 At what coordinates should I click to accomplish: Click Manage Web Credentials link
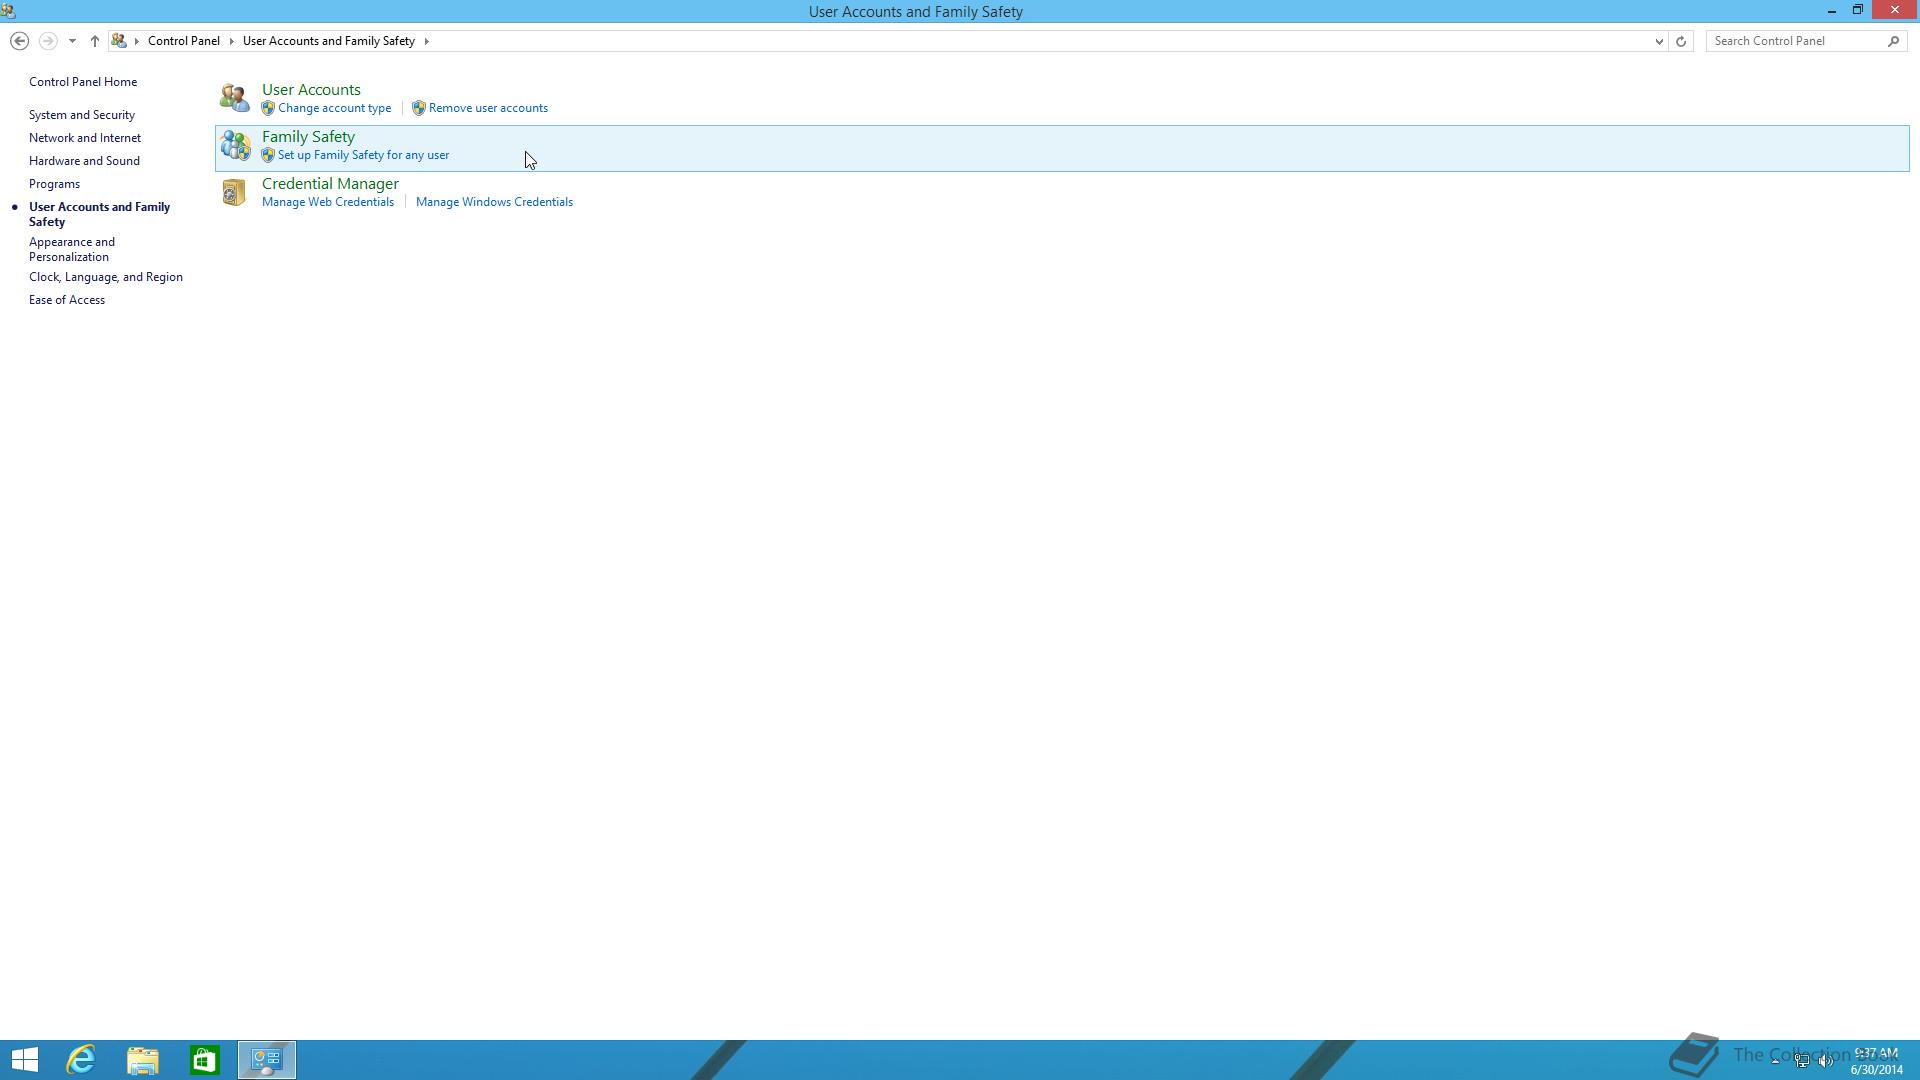(328, 202)
